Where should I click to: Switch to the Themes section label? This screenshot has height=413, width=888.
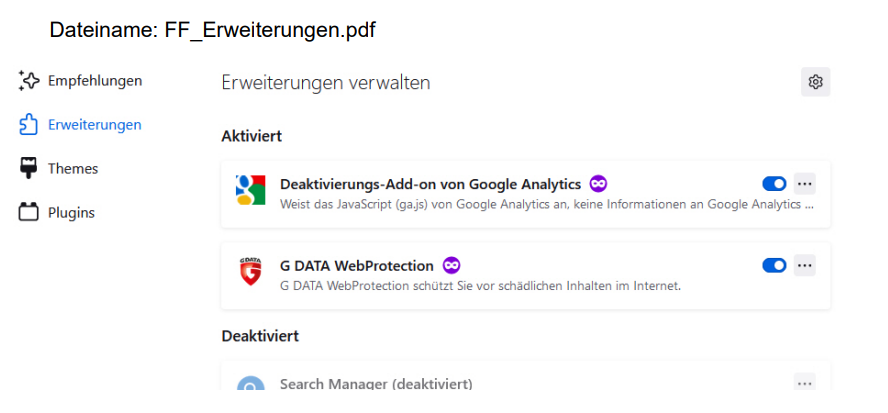[73, 169]
